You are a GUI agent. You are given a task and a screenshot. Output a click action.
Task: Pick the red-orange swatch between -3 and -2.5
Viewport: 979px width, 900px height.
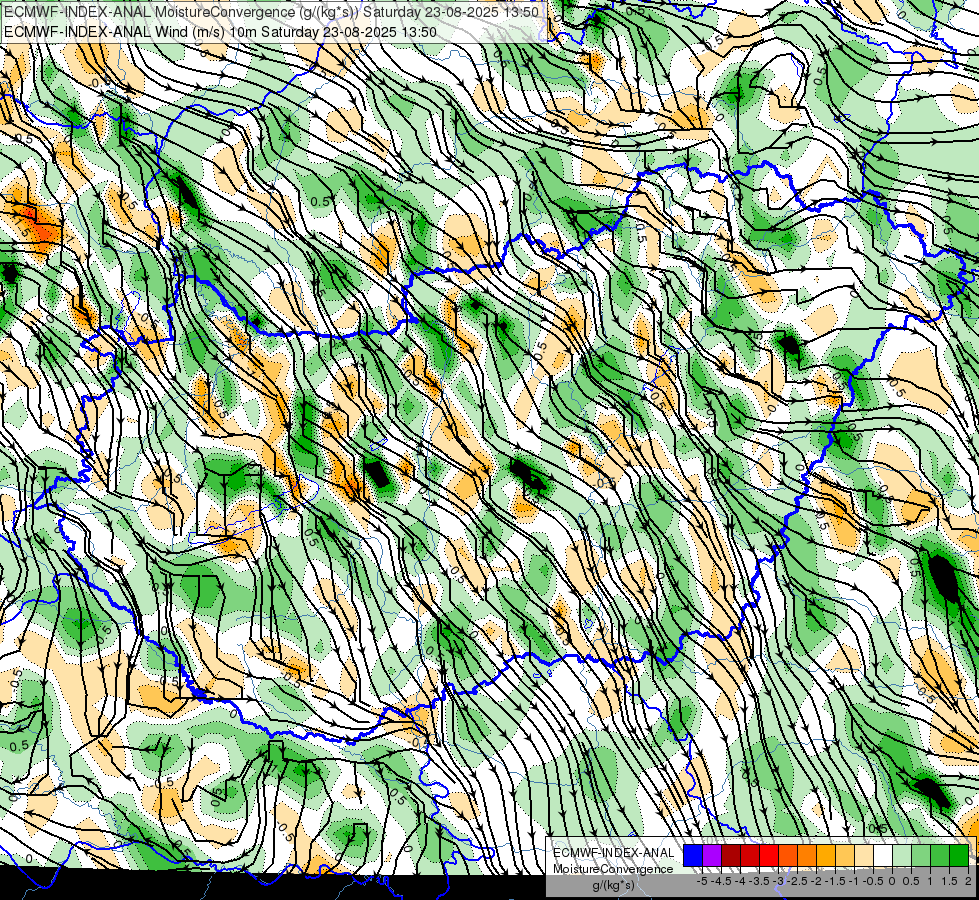788,855
